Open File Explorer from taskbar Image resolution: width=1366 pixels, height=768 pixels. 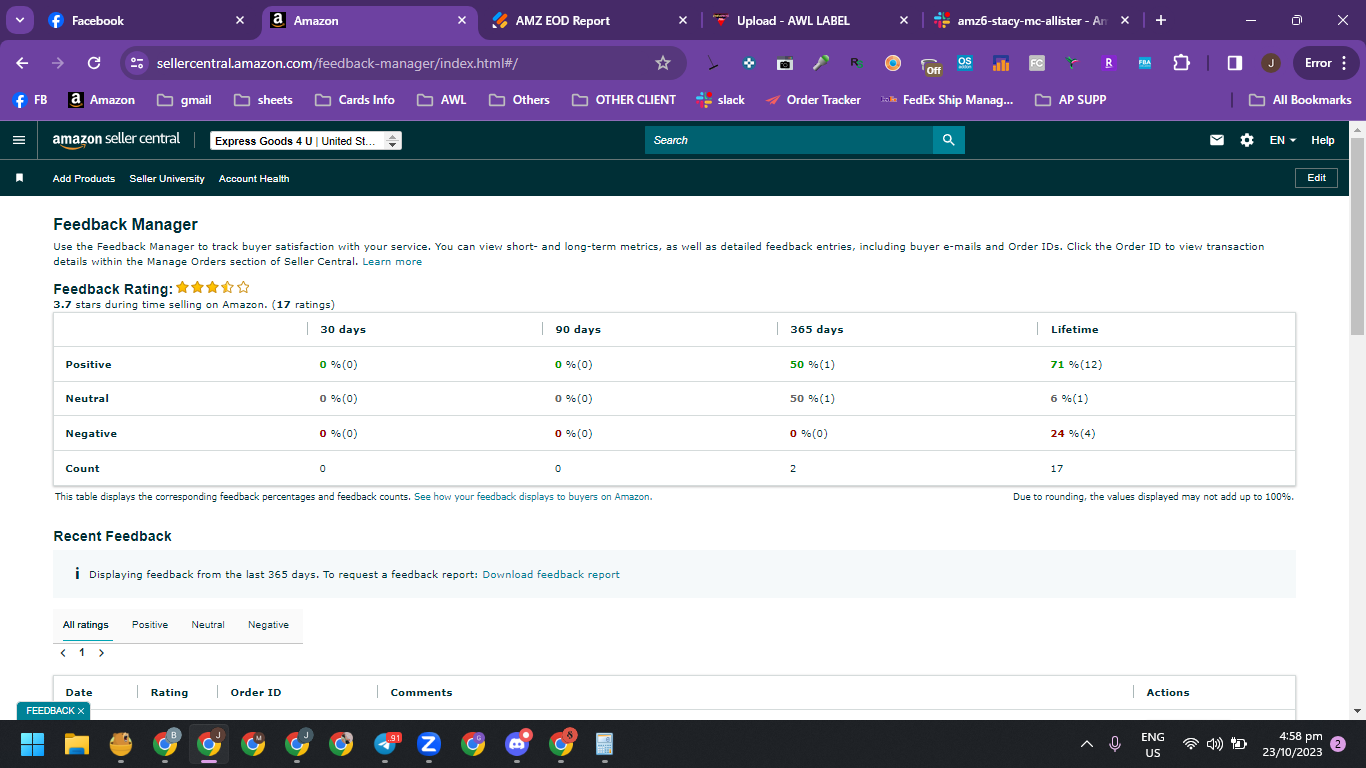(77, 744)
